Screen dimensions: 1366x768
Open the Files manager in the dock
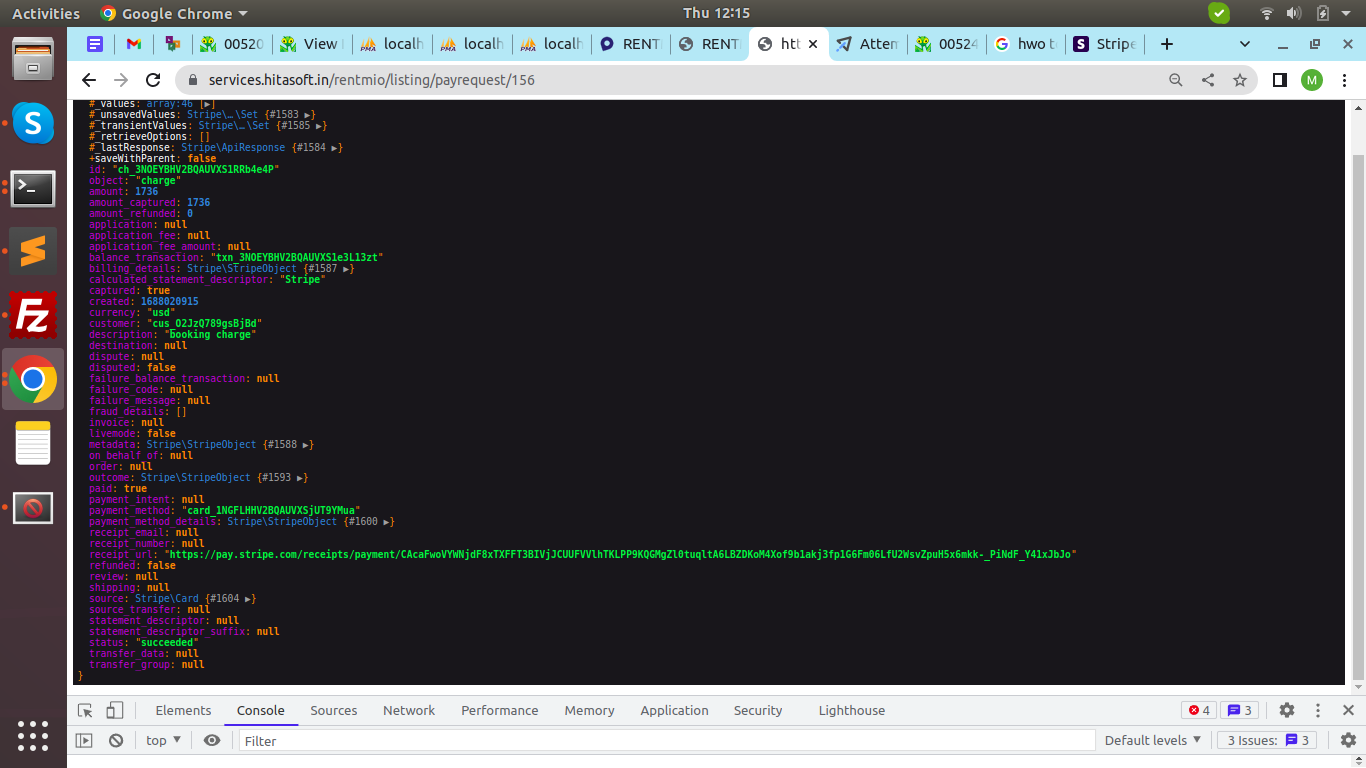tap(33, 59)
